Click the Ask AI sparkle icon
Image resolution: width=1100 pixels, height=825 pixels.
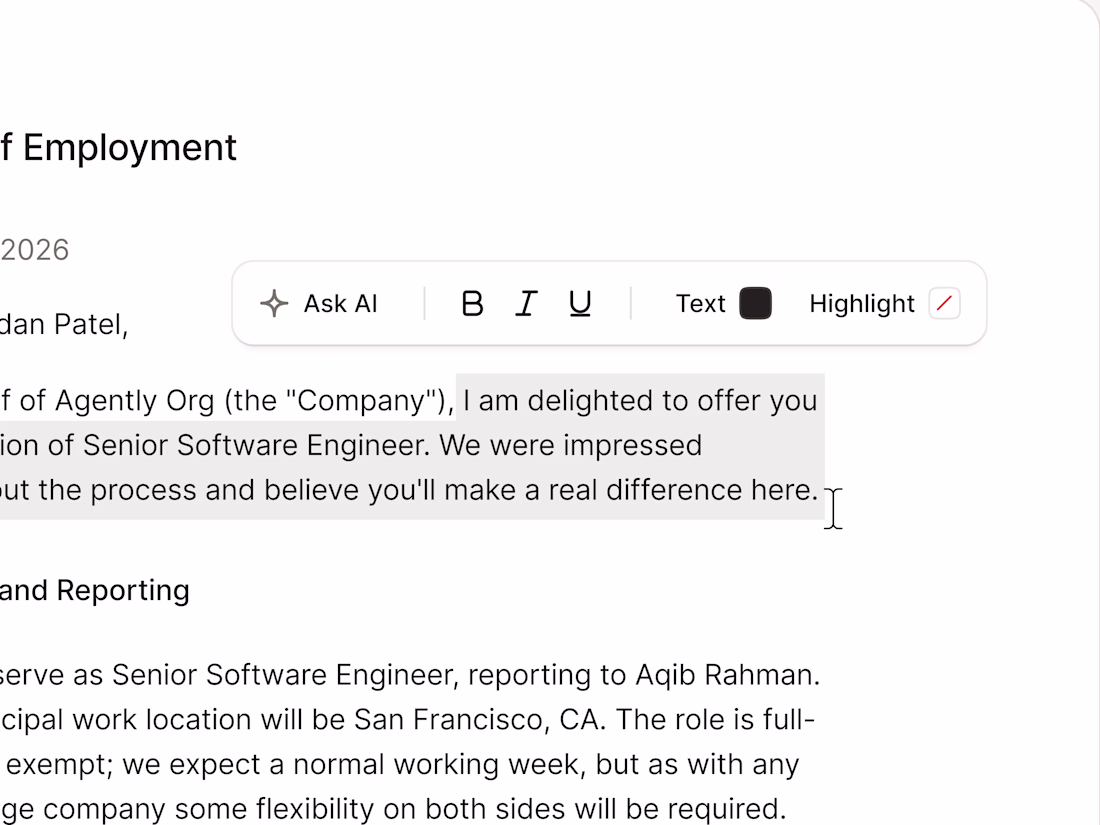point(274,304)
